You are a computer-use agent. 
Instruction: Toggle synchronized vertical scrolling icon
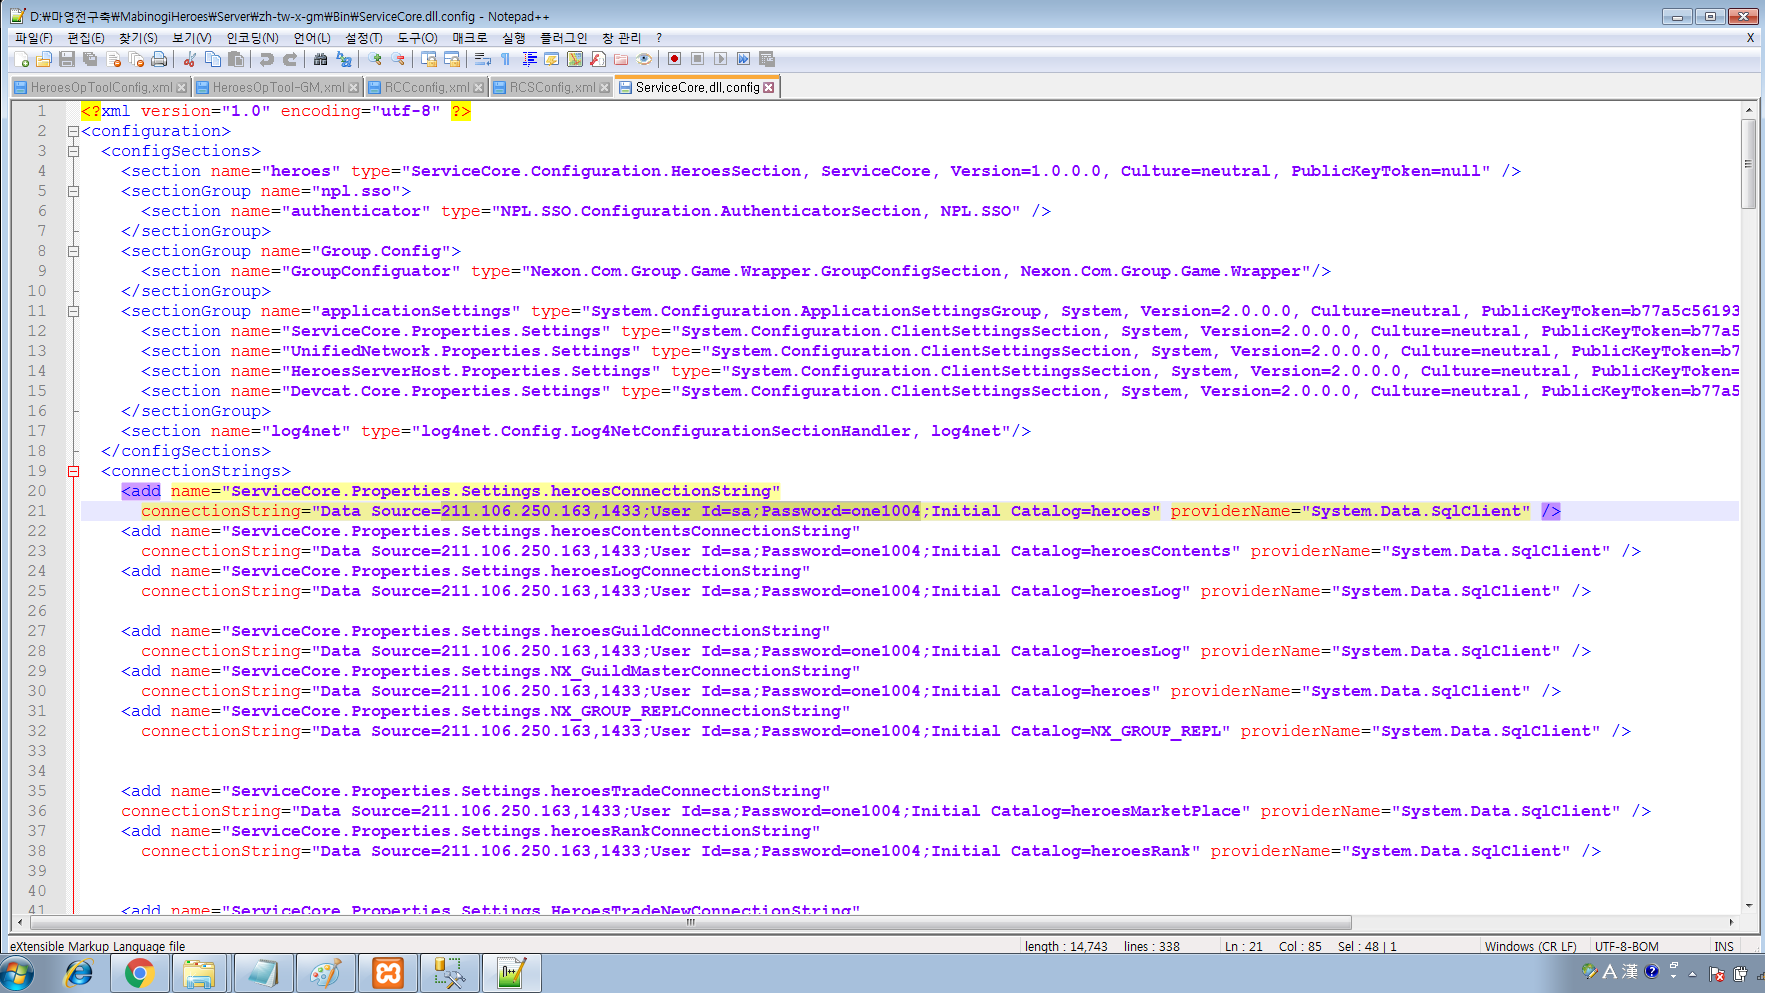click(429, 59)
